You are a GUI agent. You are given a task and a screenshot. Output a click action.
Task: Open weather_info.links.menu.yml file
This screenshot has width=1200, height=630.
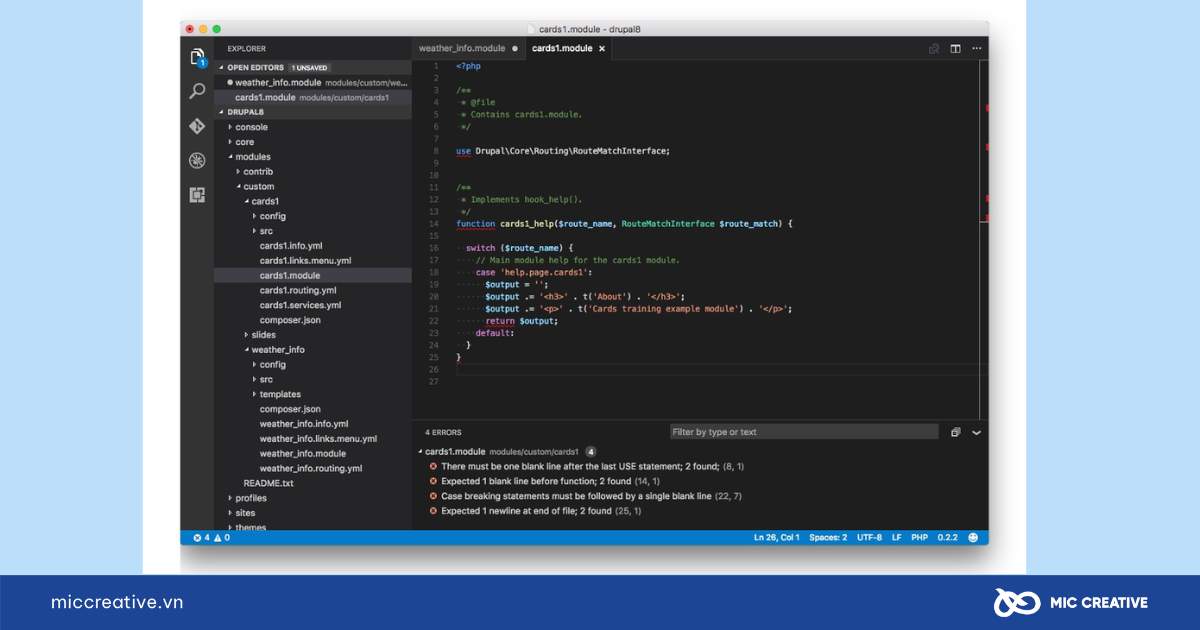tap(318, 438)
